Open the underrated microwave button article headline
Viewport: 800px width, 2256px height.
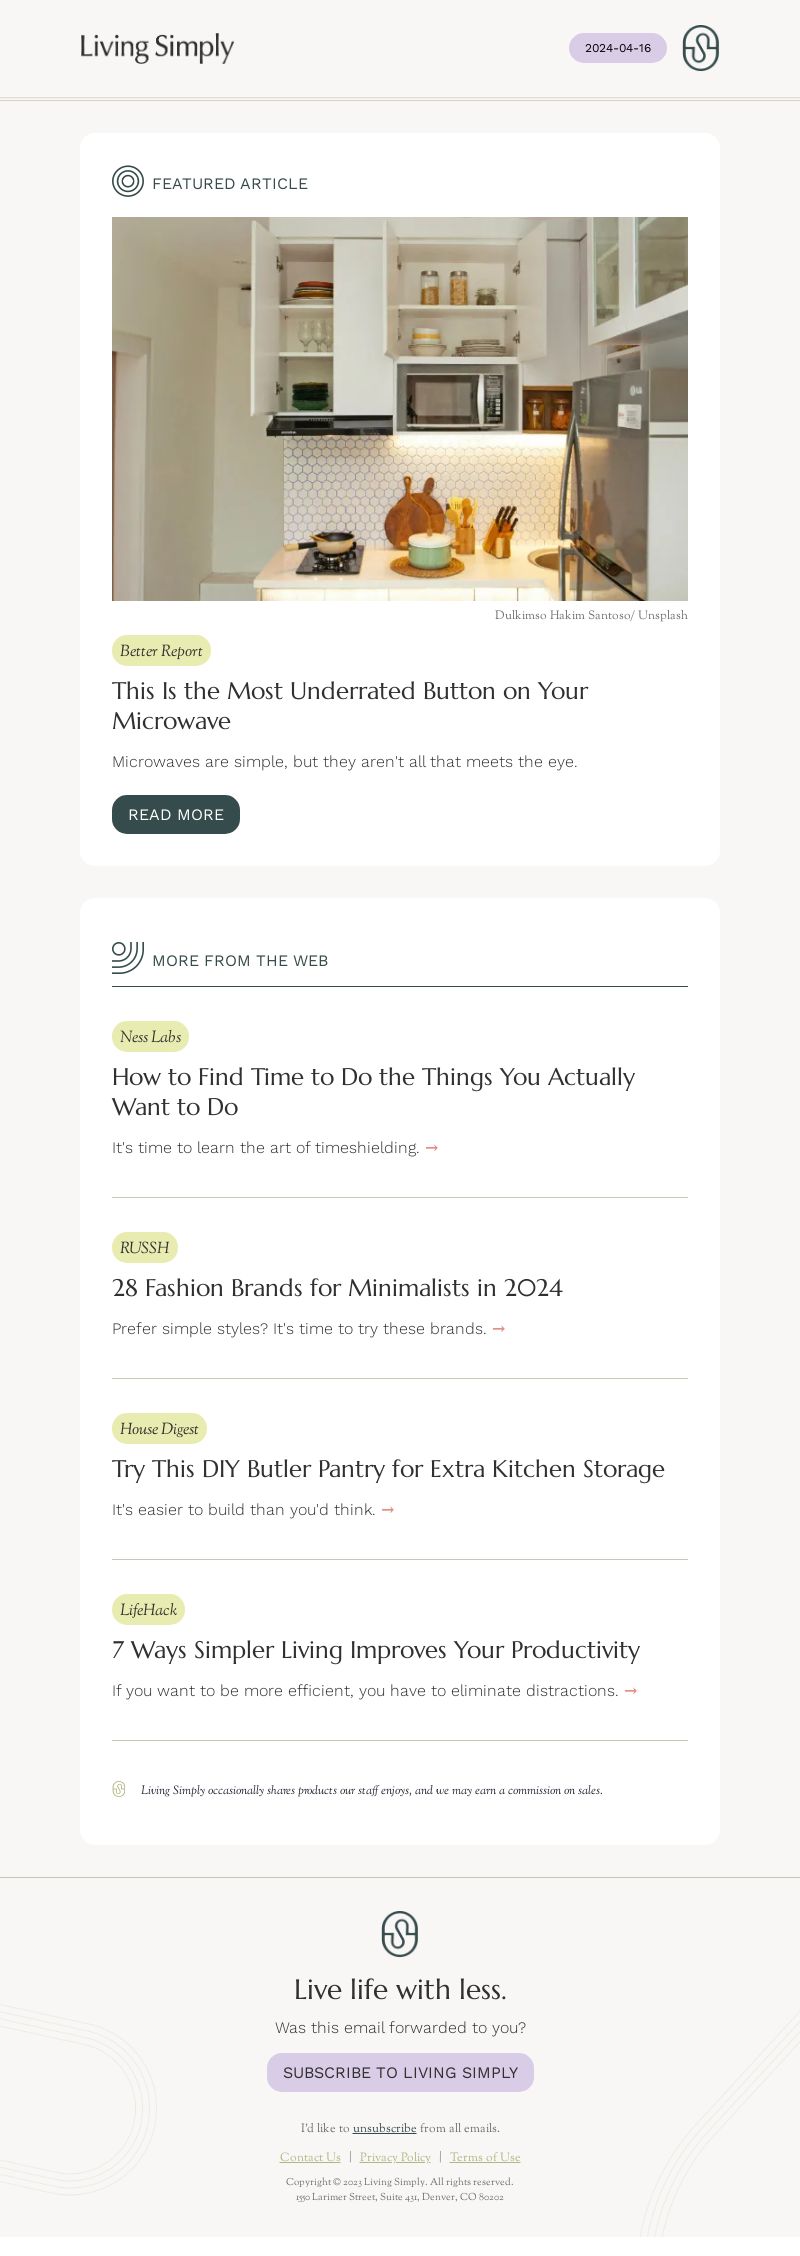click(x=350, y=706)
